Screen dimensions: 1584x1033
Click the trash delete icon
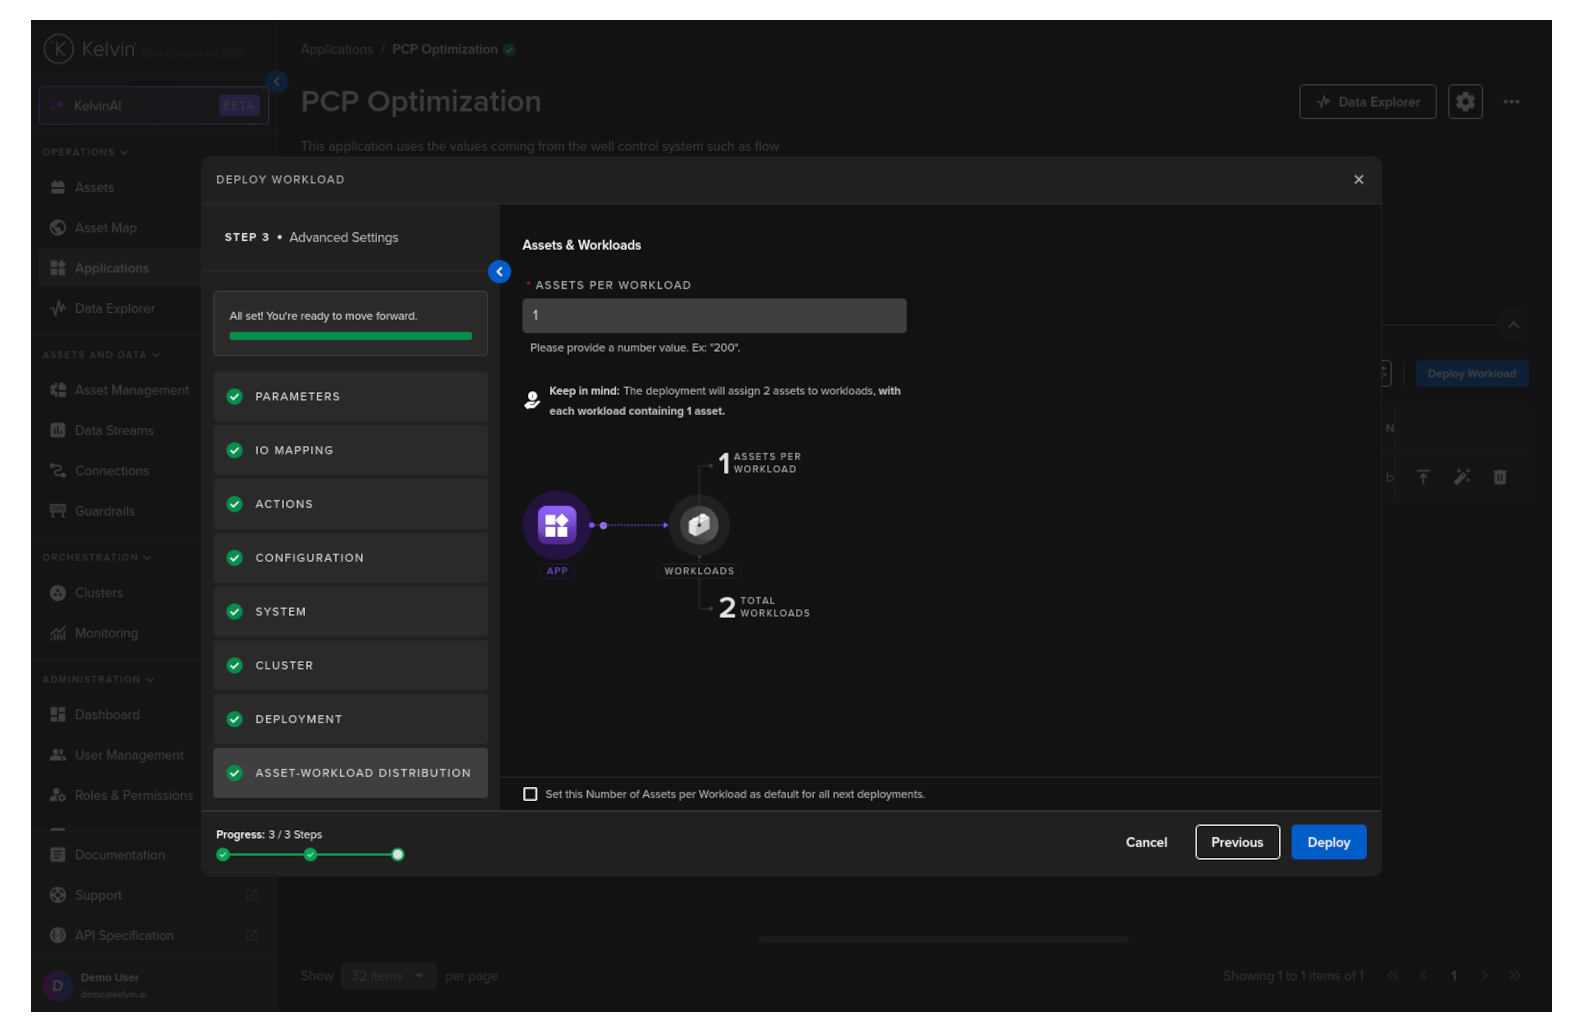(1499, 478)
